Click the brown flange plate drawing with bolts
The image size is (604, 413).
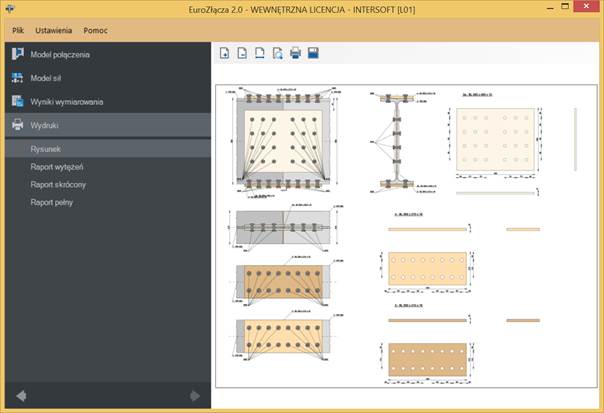pos(283,282)
